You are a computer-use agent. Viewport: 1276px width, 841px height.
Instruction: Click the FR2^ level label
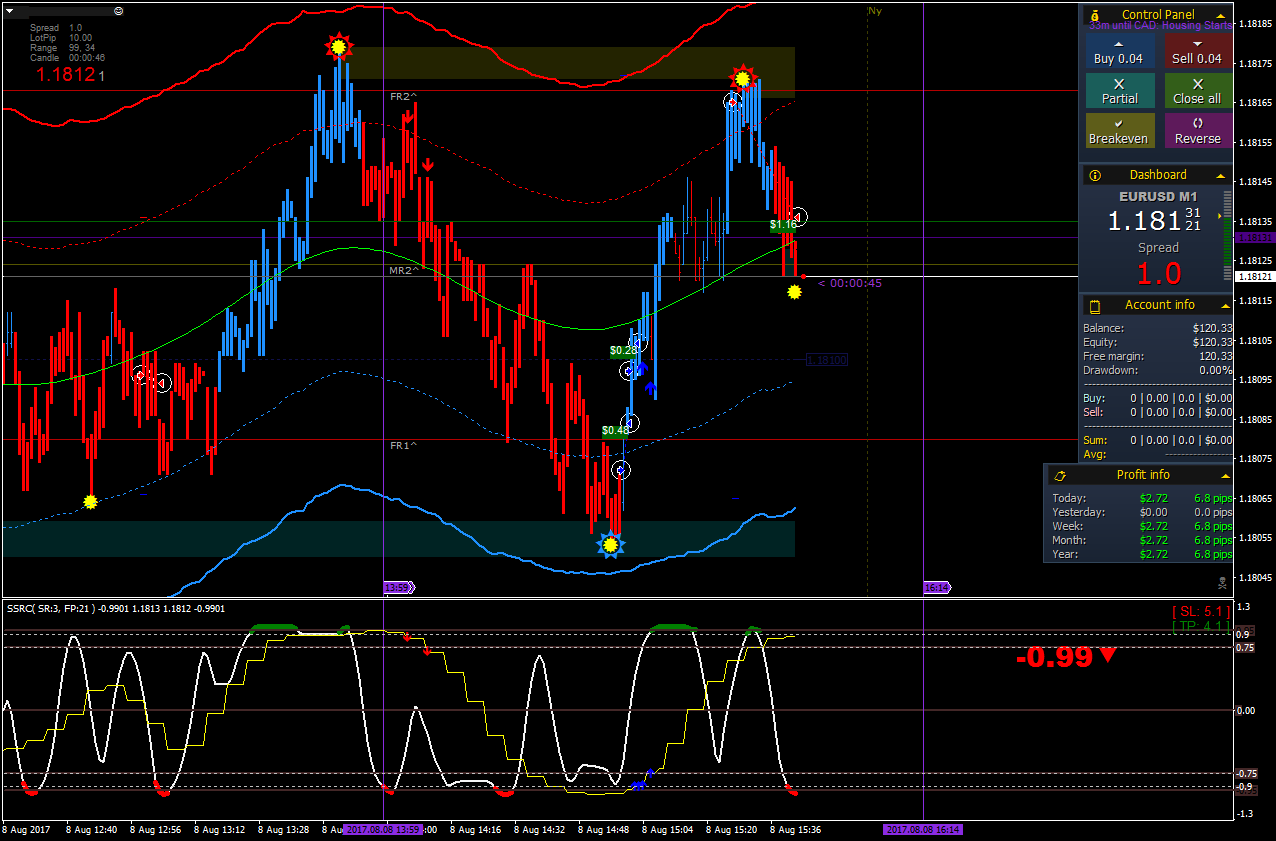(404, 97)
